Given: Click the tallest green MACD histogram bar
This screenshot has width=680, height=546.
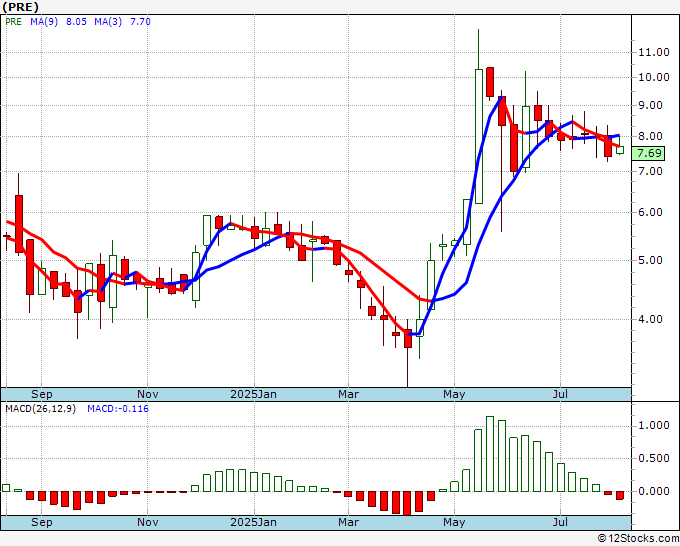Looking at the screenshot, I should [490, 454].
